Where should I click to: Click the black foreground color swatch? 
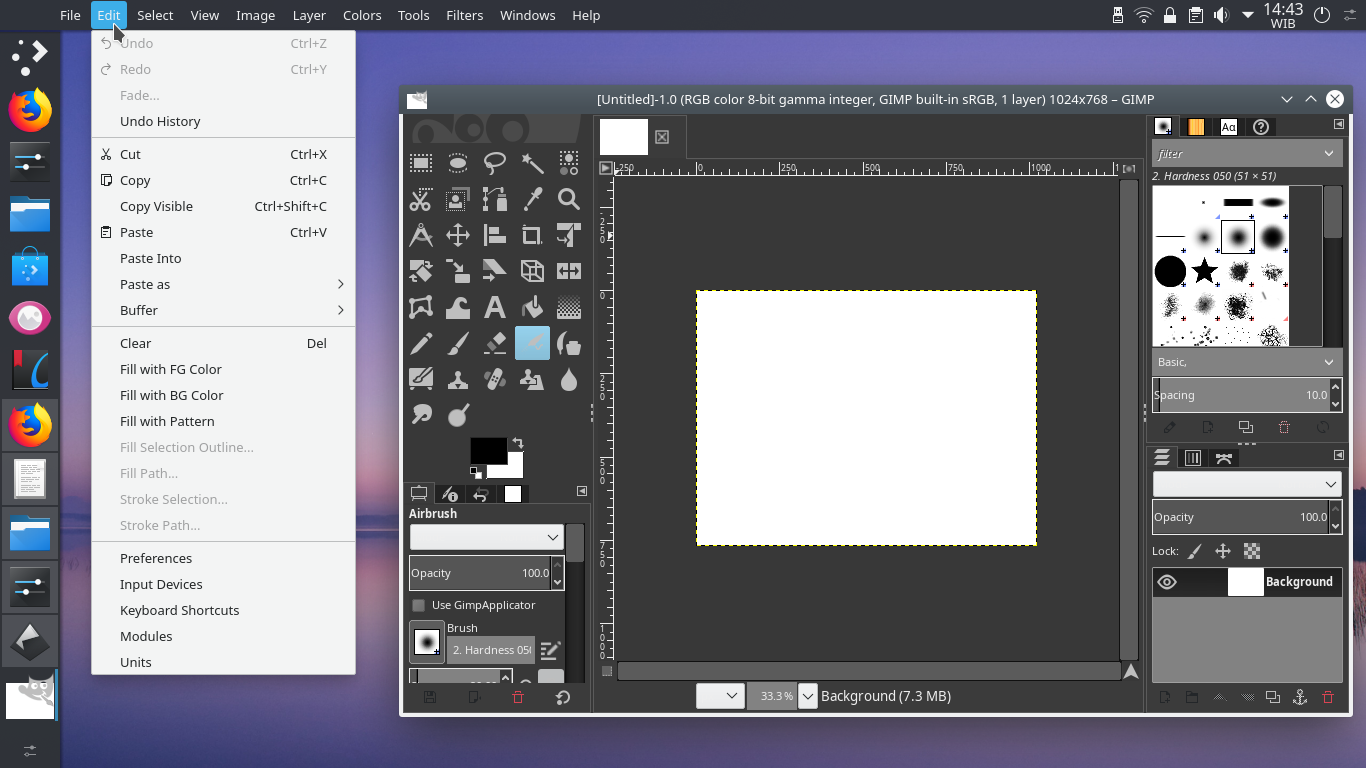coord(490,450)
